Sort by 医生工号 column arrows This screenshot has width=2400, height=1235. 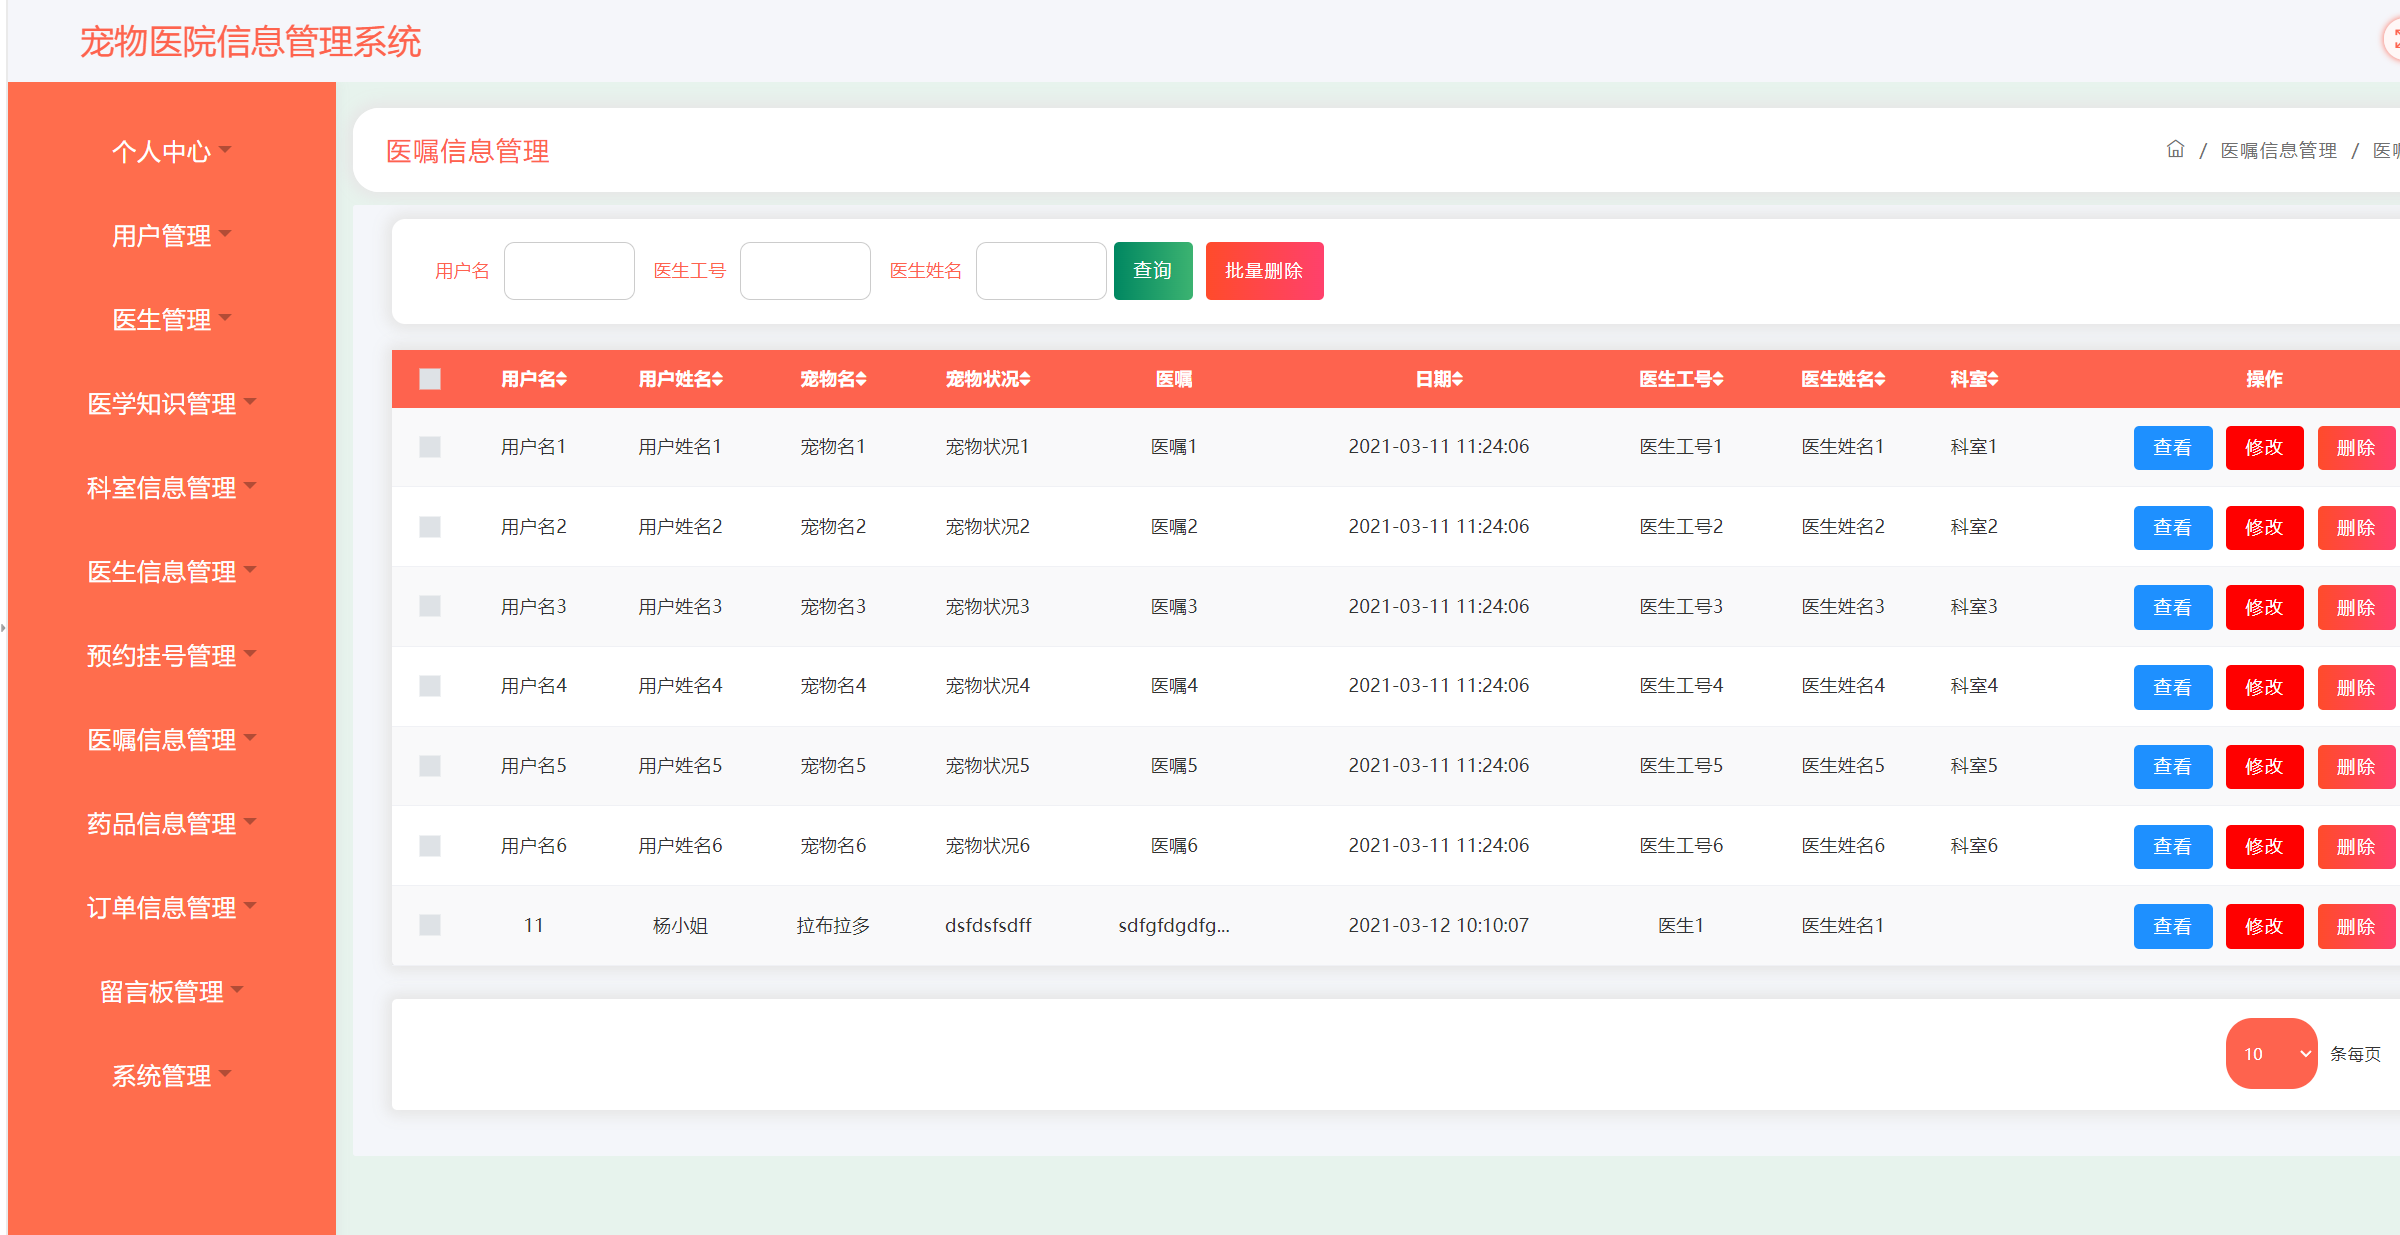pos(1718,379)
